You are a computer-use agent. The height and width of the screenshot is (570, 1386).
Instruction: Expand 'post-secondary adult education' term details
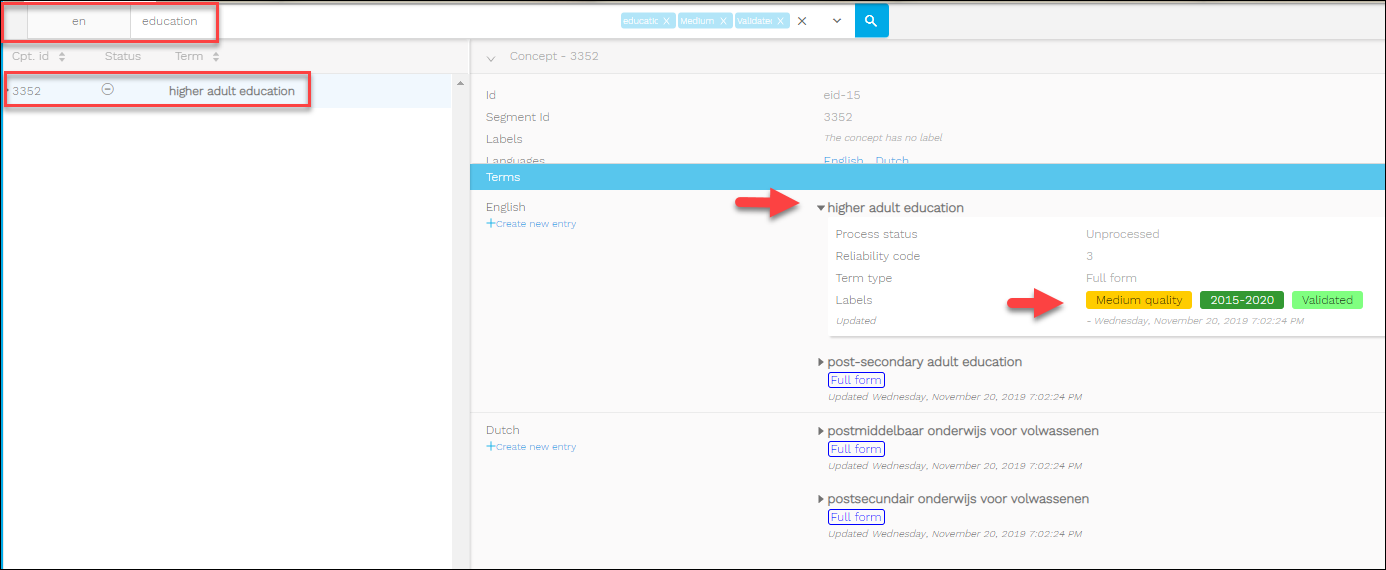tap(822, 362)
